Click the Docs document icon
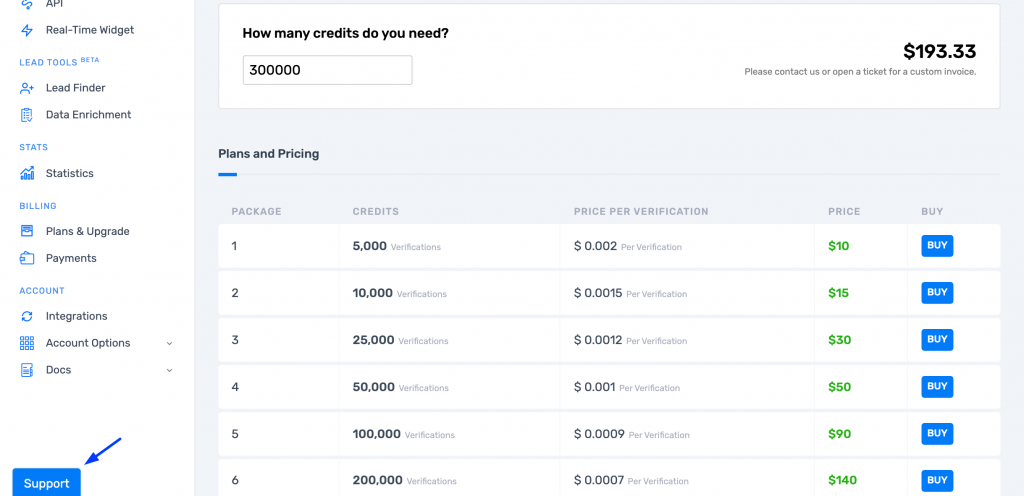 27,370
